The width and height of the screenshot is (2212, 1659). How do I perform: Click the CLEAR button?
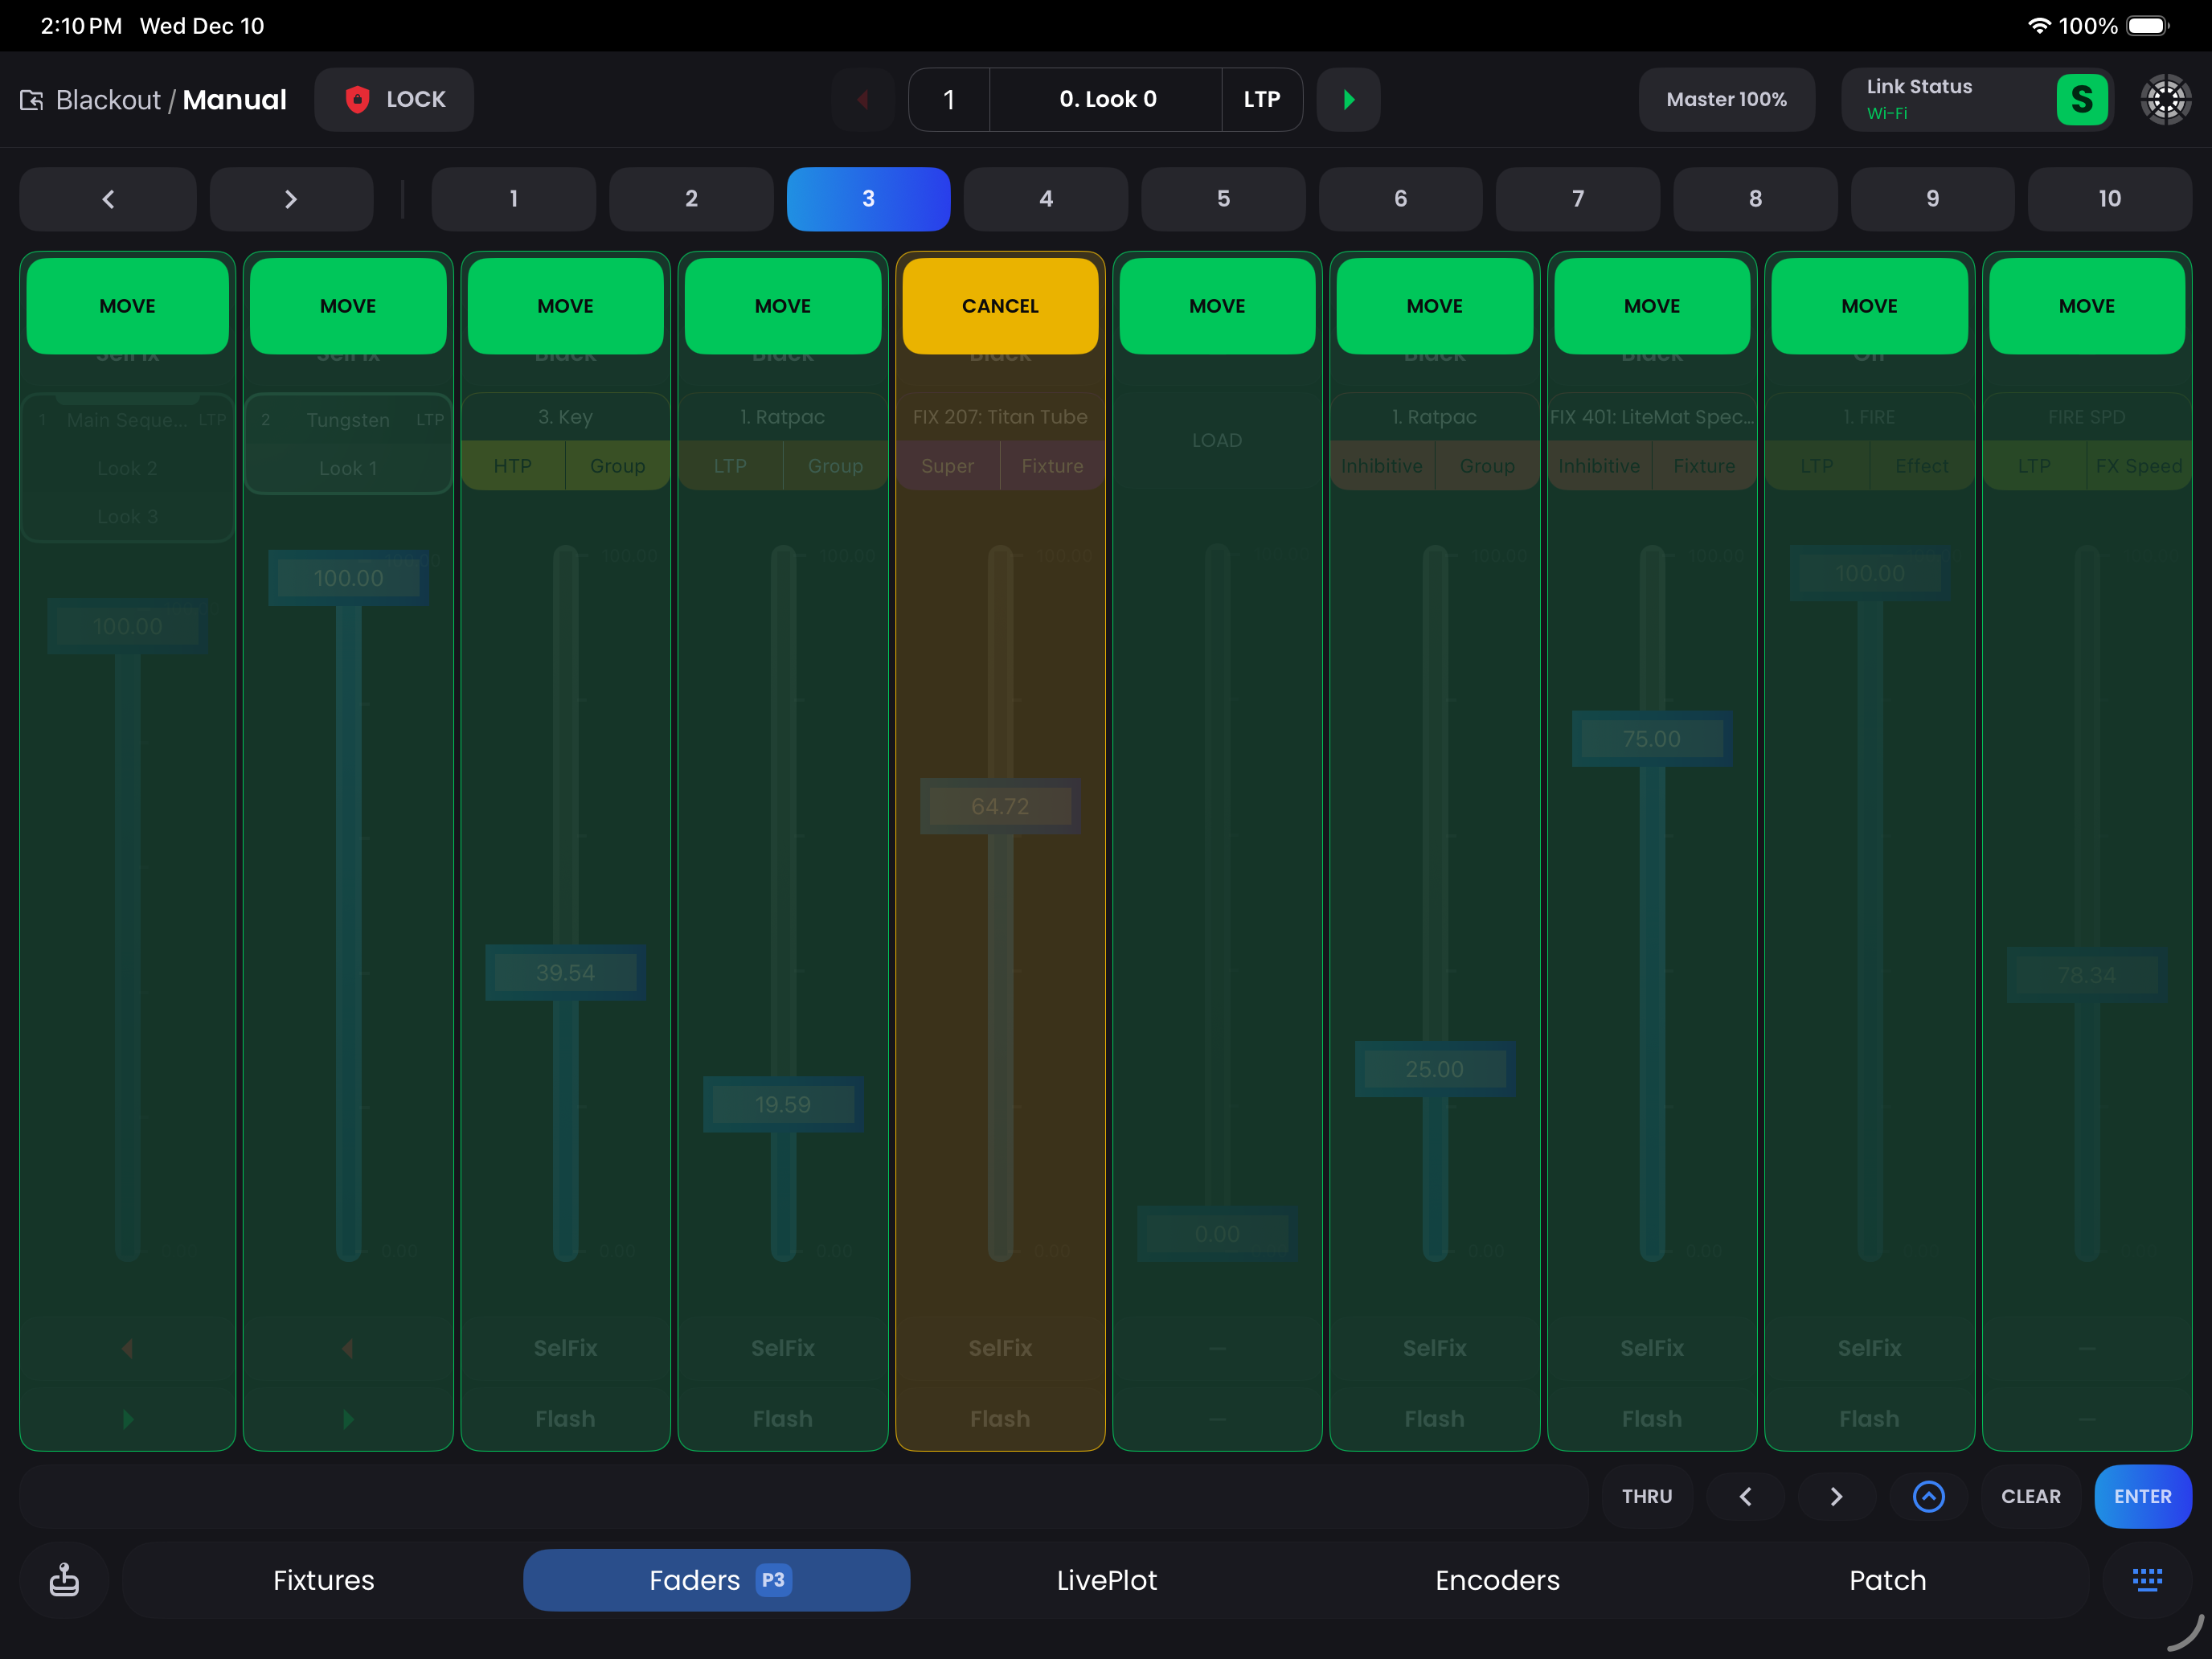[2030, 1496]
